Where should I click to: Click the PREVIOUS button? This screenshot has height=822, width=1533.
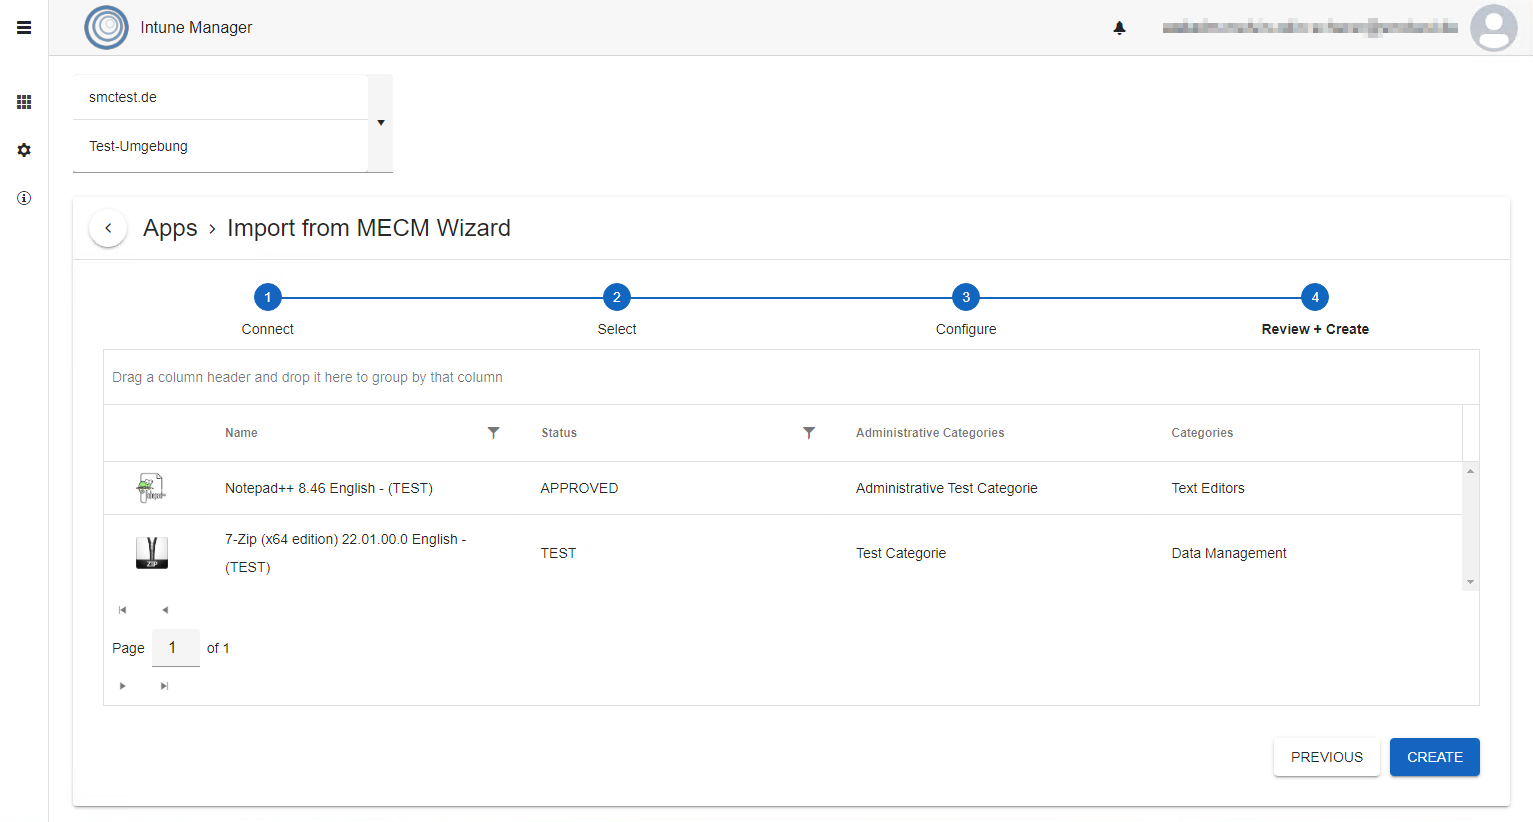click(x=1327, y=757)
